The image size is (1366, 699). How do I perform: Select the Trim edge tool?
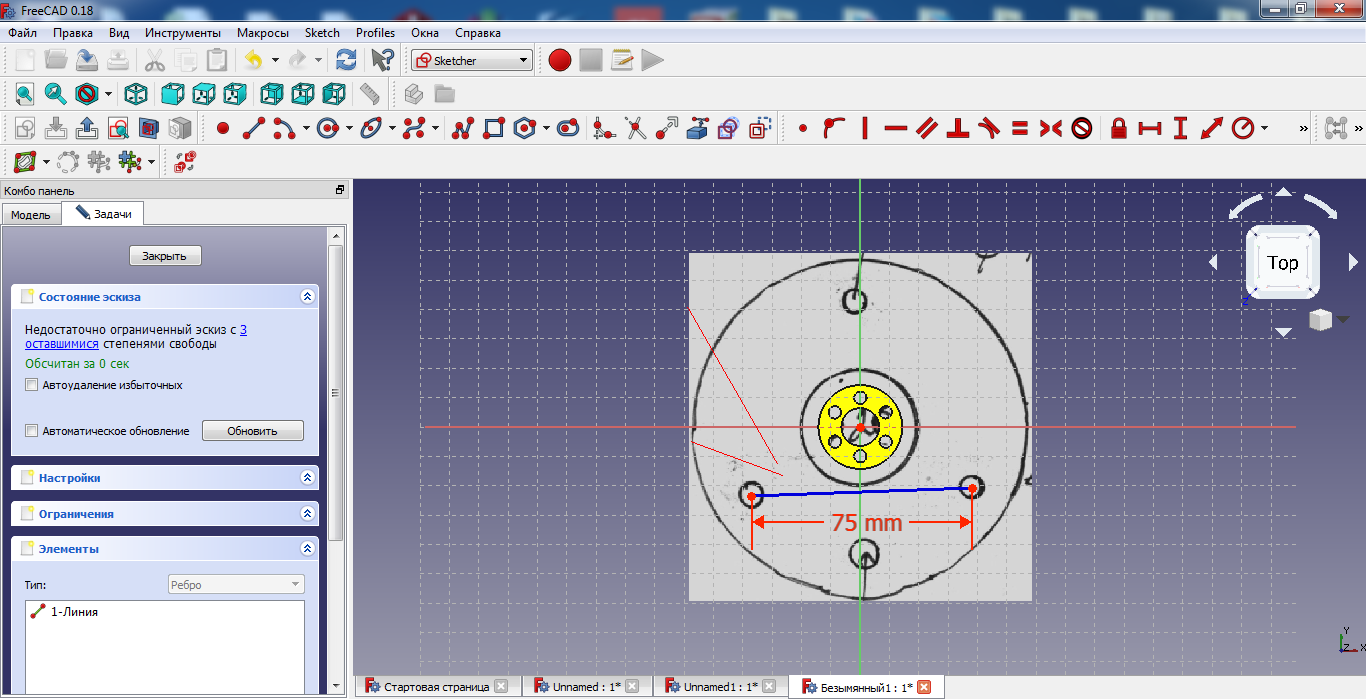tap(635, 128)
